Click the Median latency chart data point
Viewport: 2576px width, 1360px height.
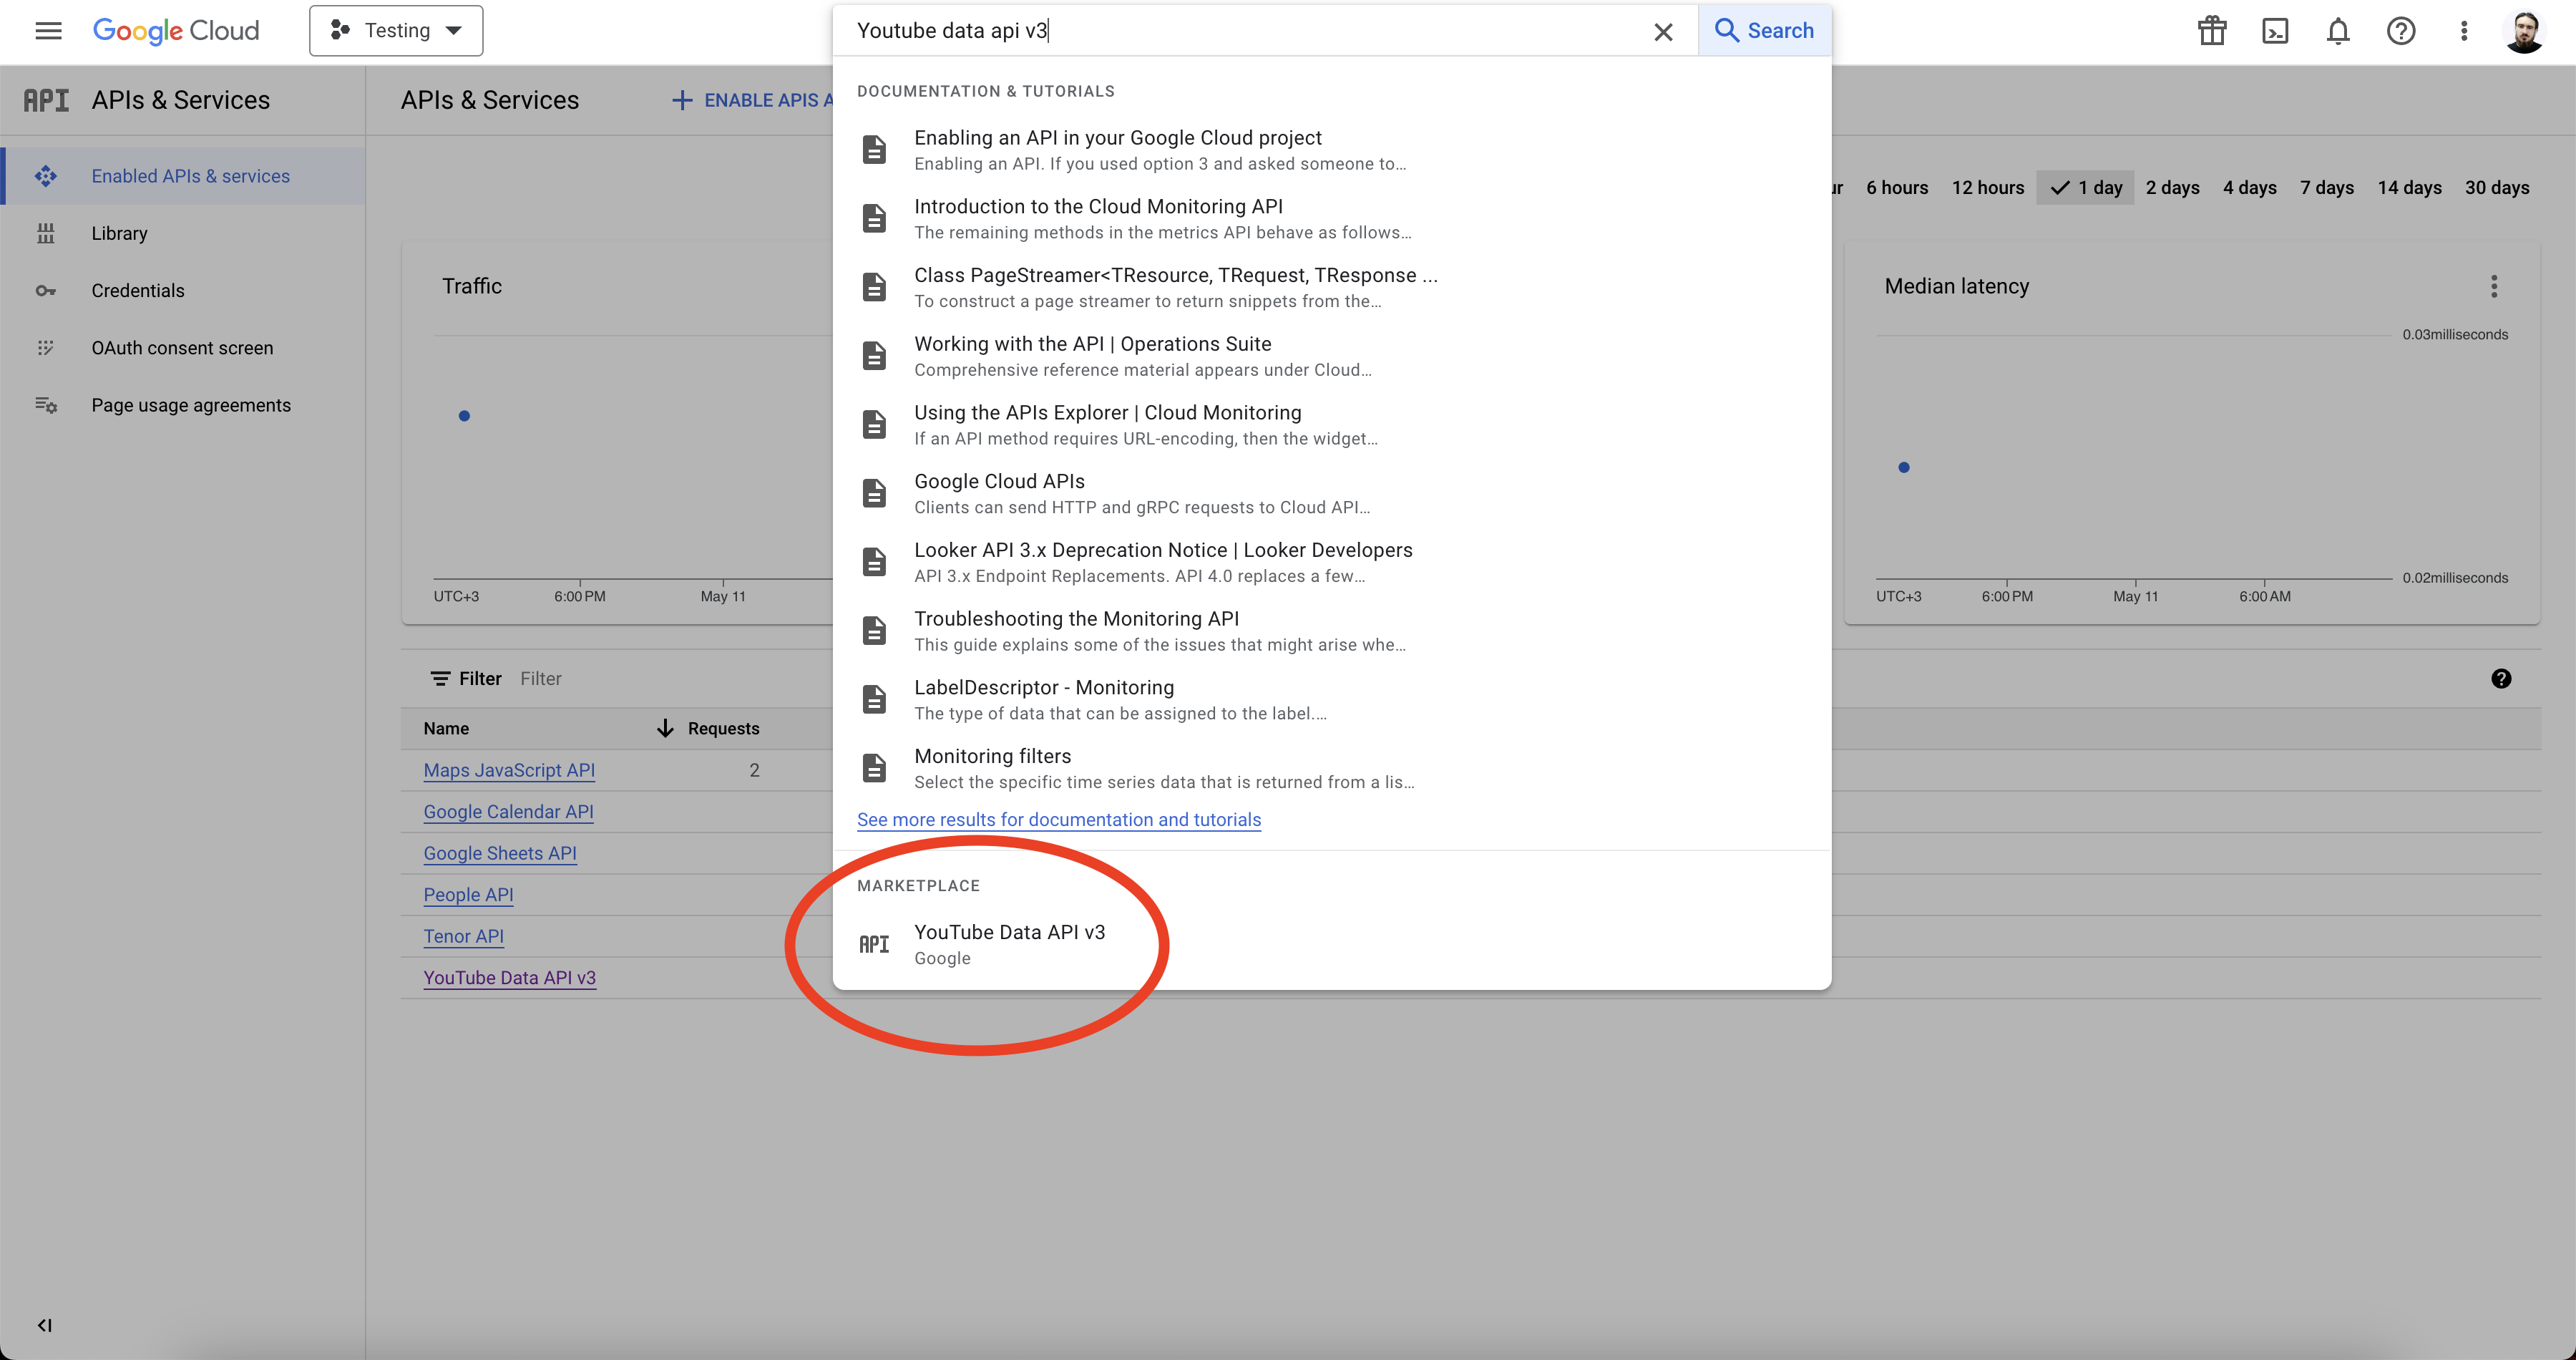(1904, 467)
